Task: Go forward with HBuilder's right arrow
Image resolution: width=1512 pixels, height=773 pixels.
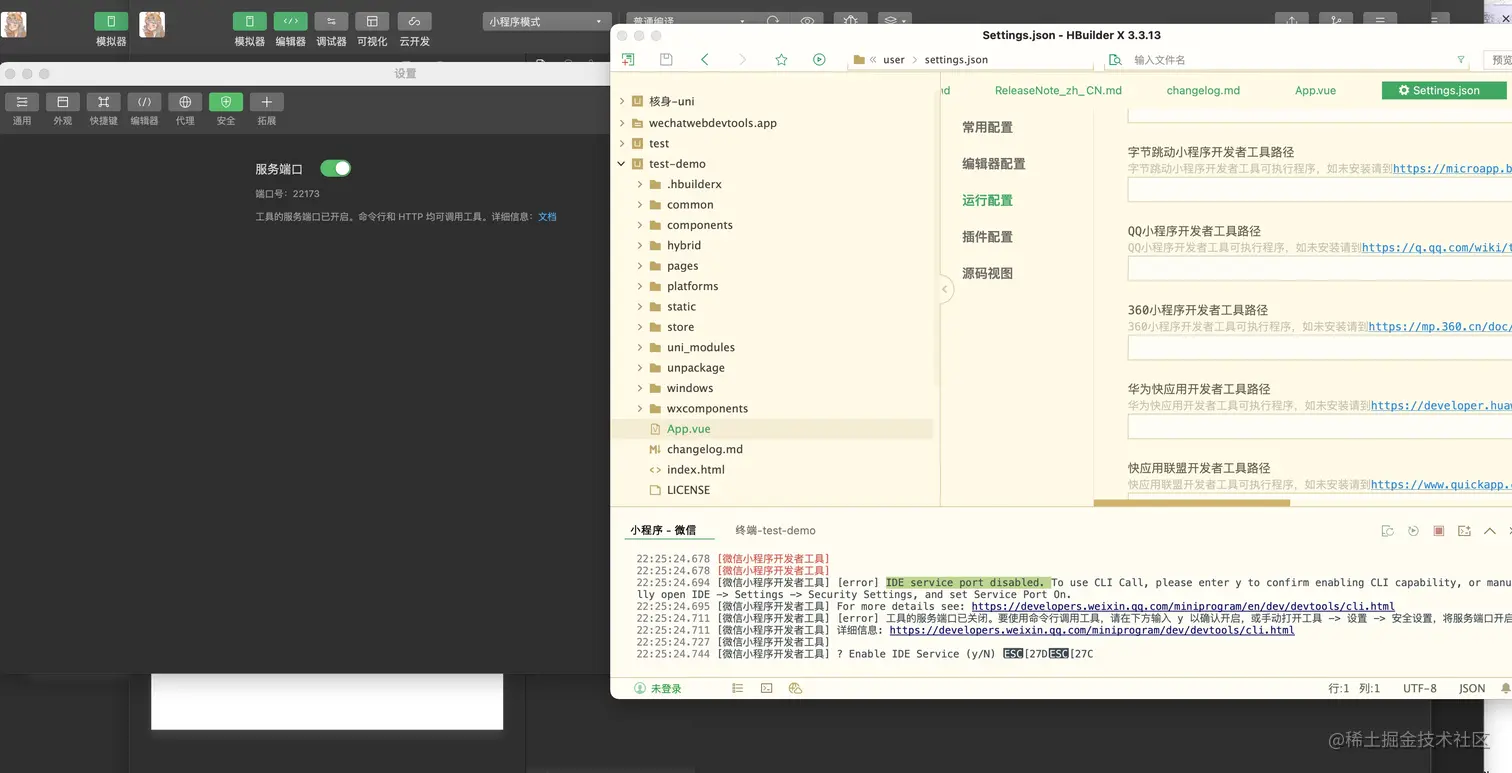Action: (x=742, y=60)
